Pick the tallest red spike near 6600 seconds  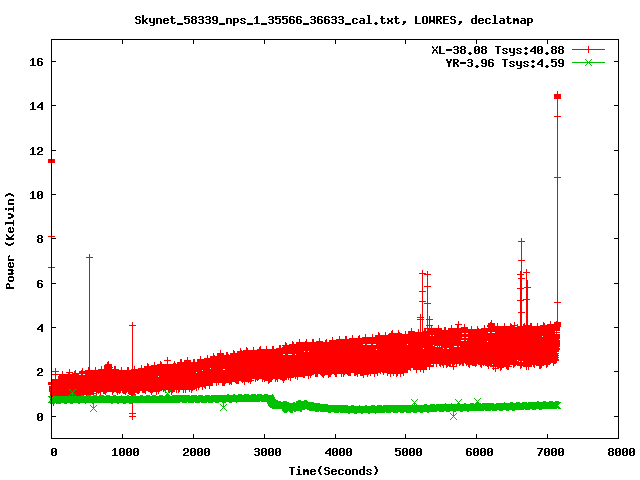click(521, 241)
